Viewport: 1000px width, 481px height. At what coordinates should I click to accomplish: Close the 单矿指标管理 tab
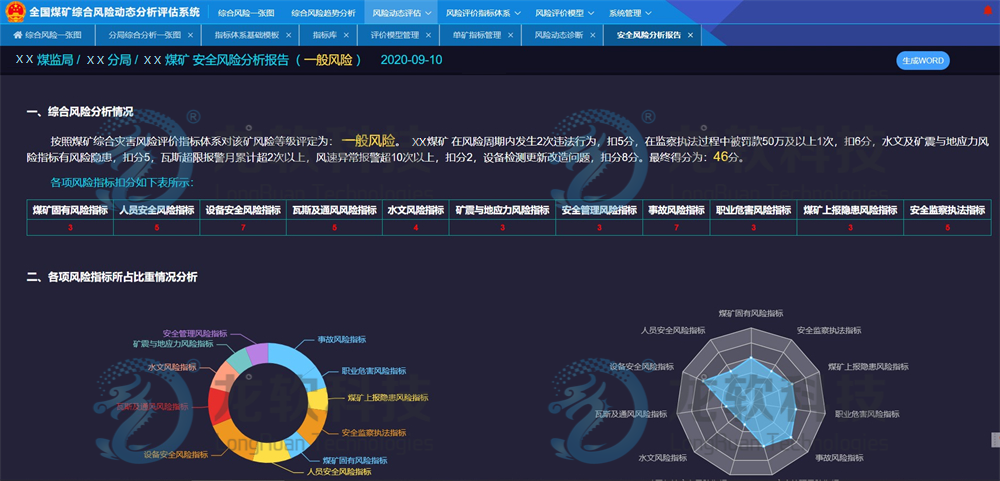510,34
